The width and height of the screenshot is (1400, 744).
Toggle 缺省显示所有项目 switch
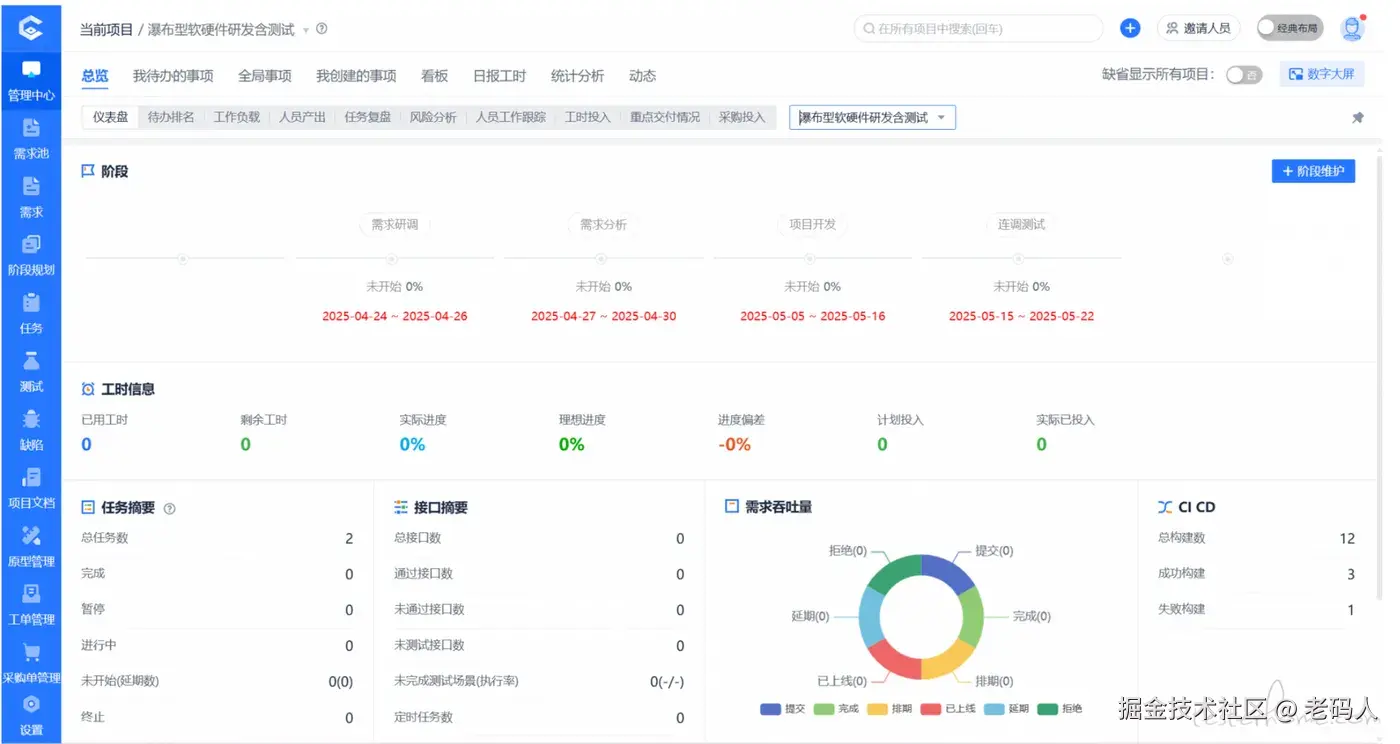pos(1244,75)
